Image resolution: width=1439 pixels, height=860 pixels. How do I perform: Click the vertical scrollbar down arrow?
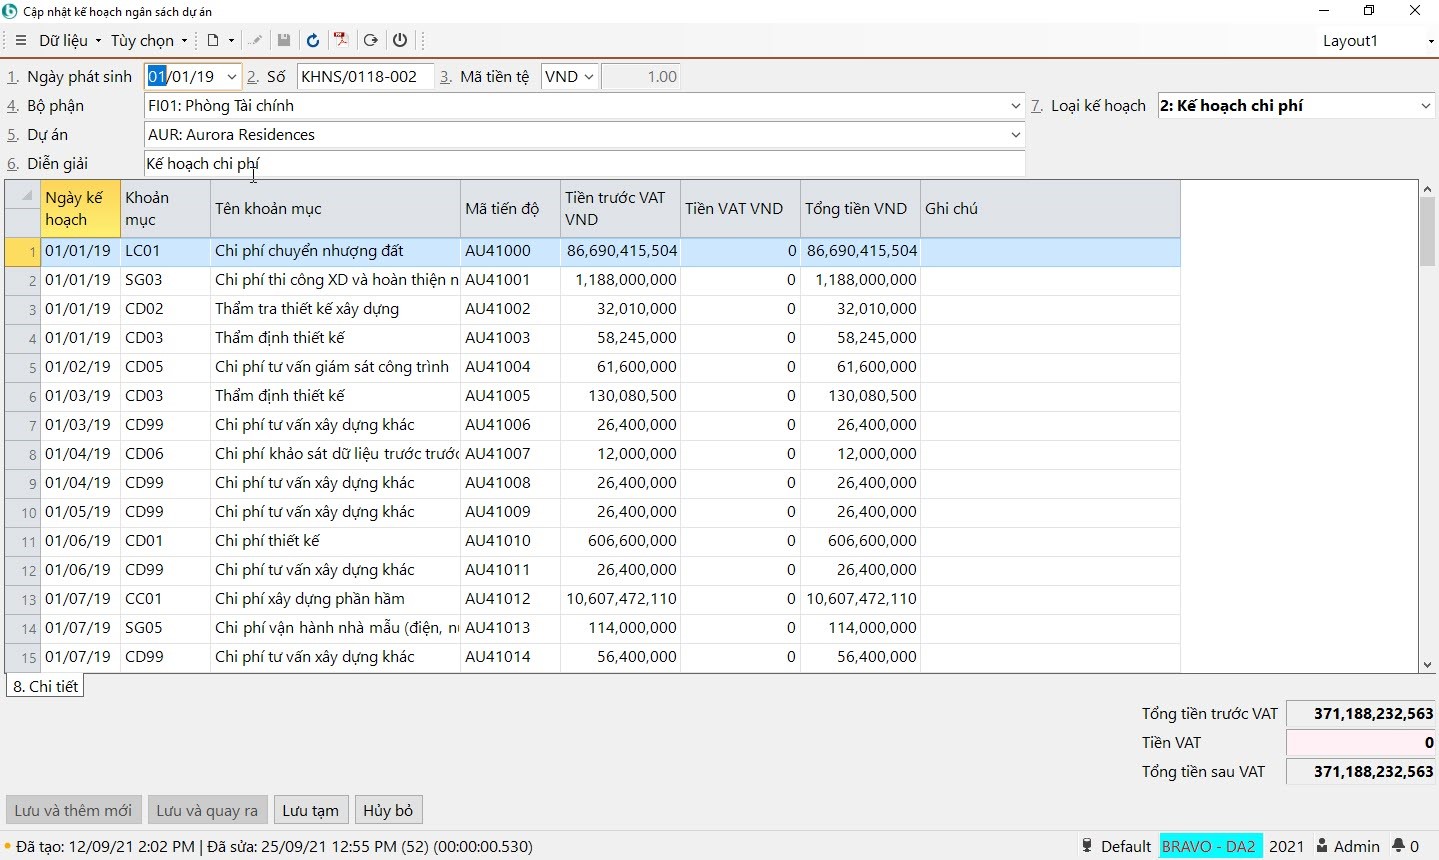pos(1427,665)
